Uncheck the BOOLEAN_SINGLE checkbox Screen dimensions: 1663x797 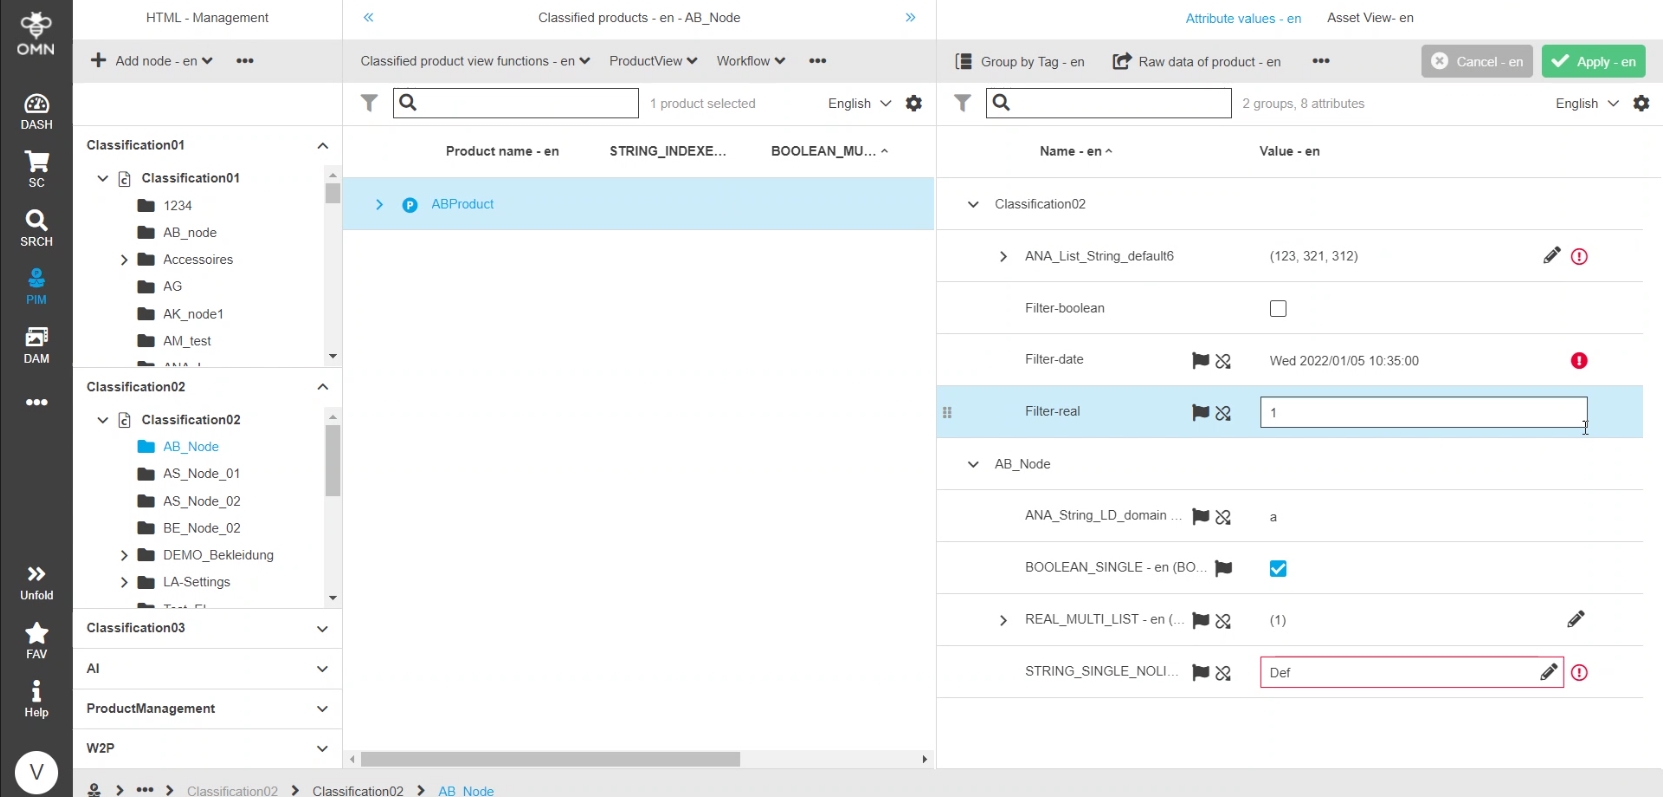point(1278,569)
